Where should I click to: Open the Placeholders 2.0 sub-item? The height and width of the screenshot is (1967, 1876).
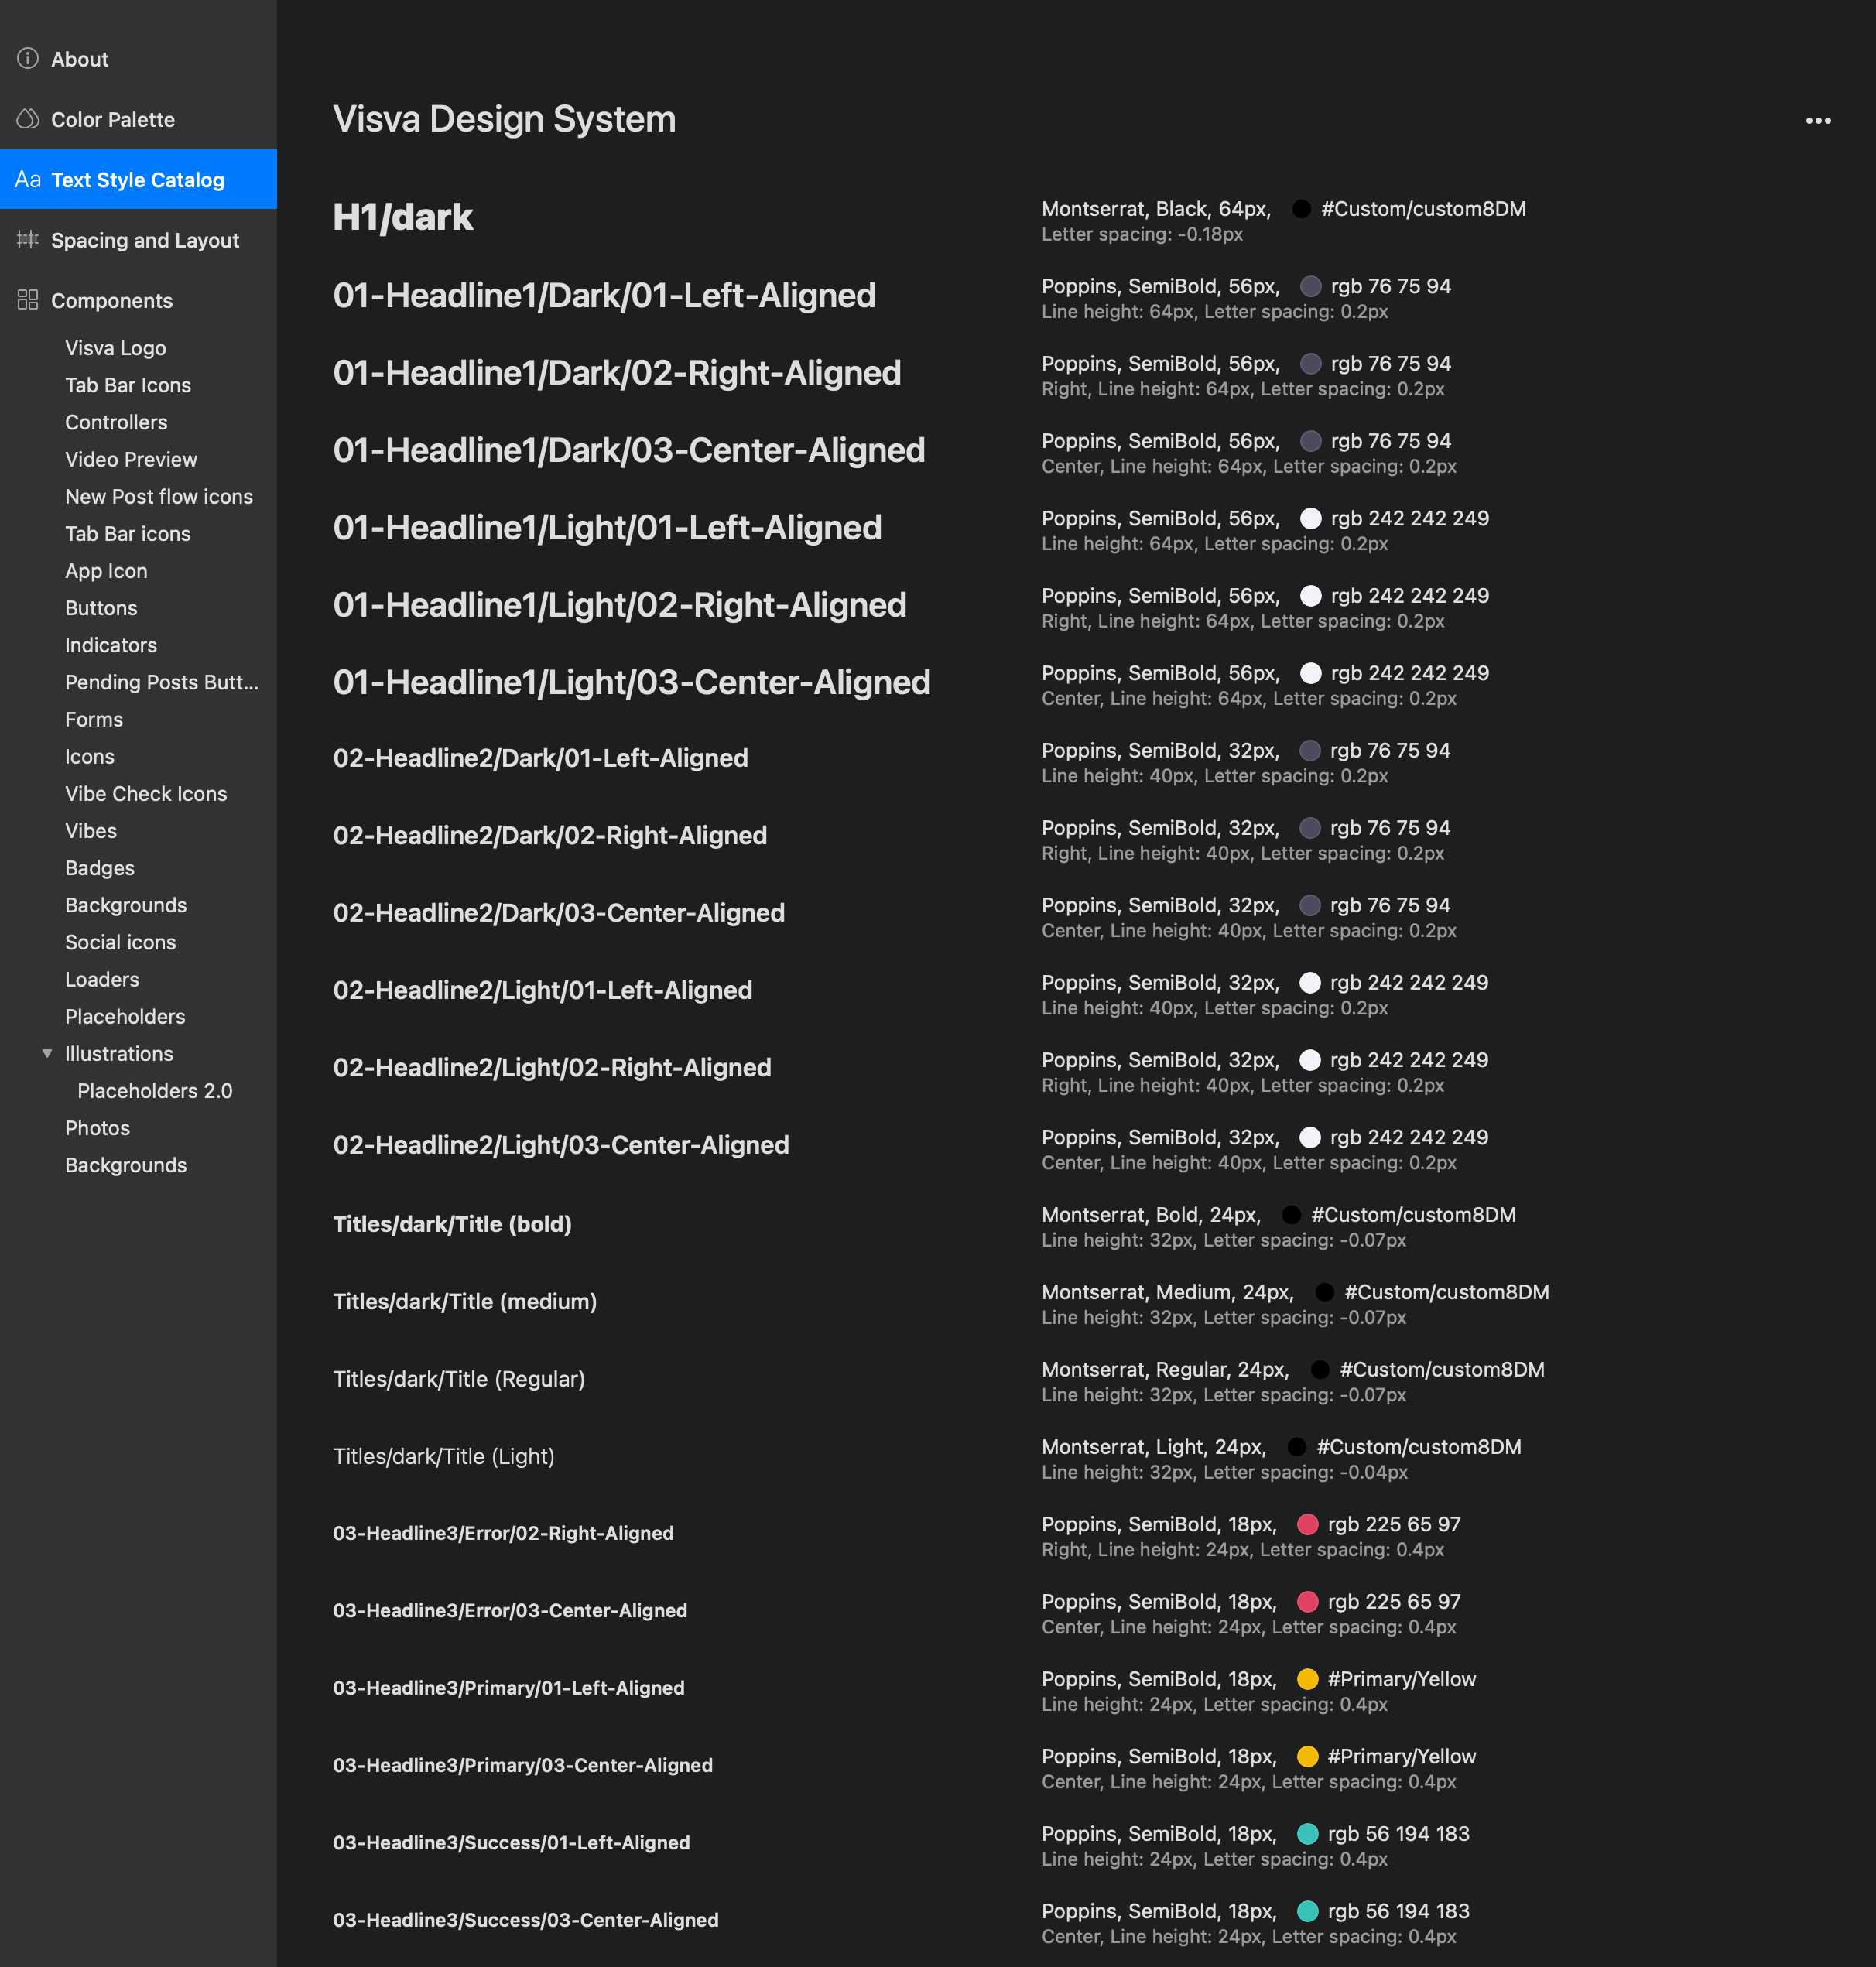pos(154,1091)
